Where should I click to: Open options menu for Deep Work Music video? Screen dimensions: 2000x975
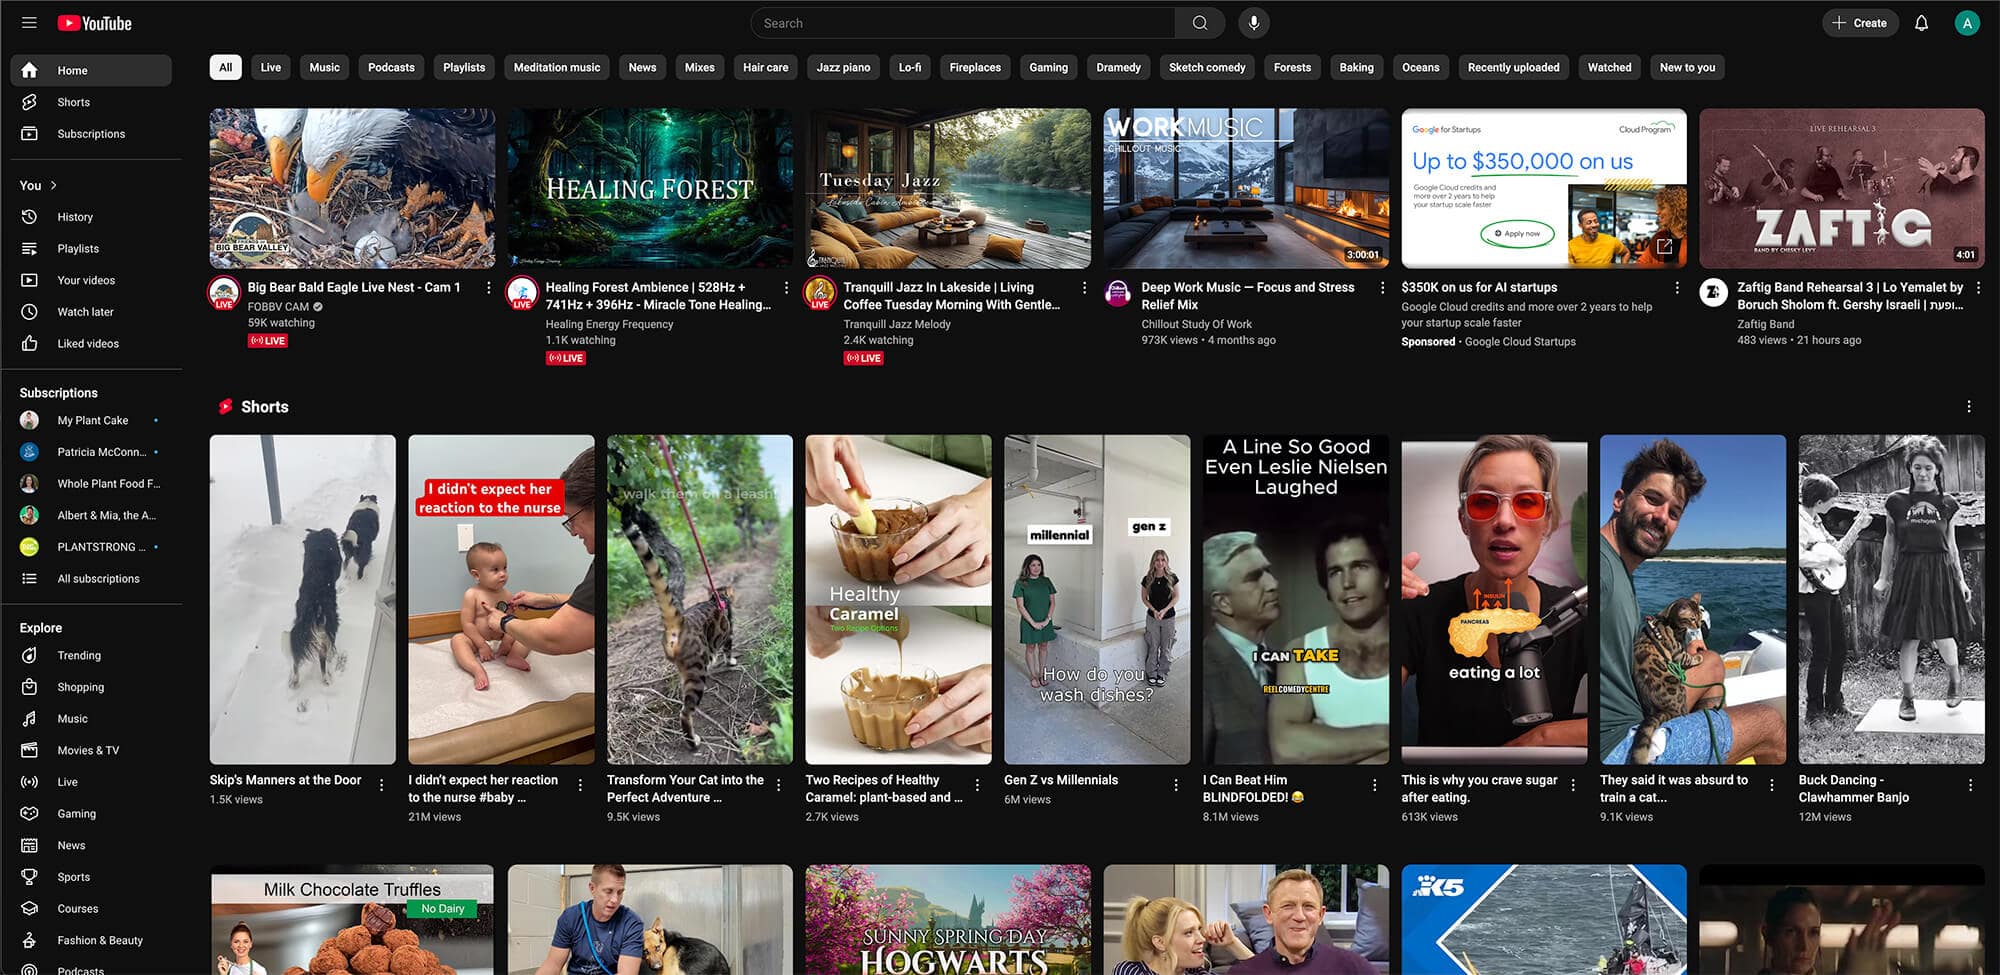click(1382, 288)
